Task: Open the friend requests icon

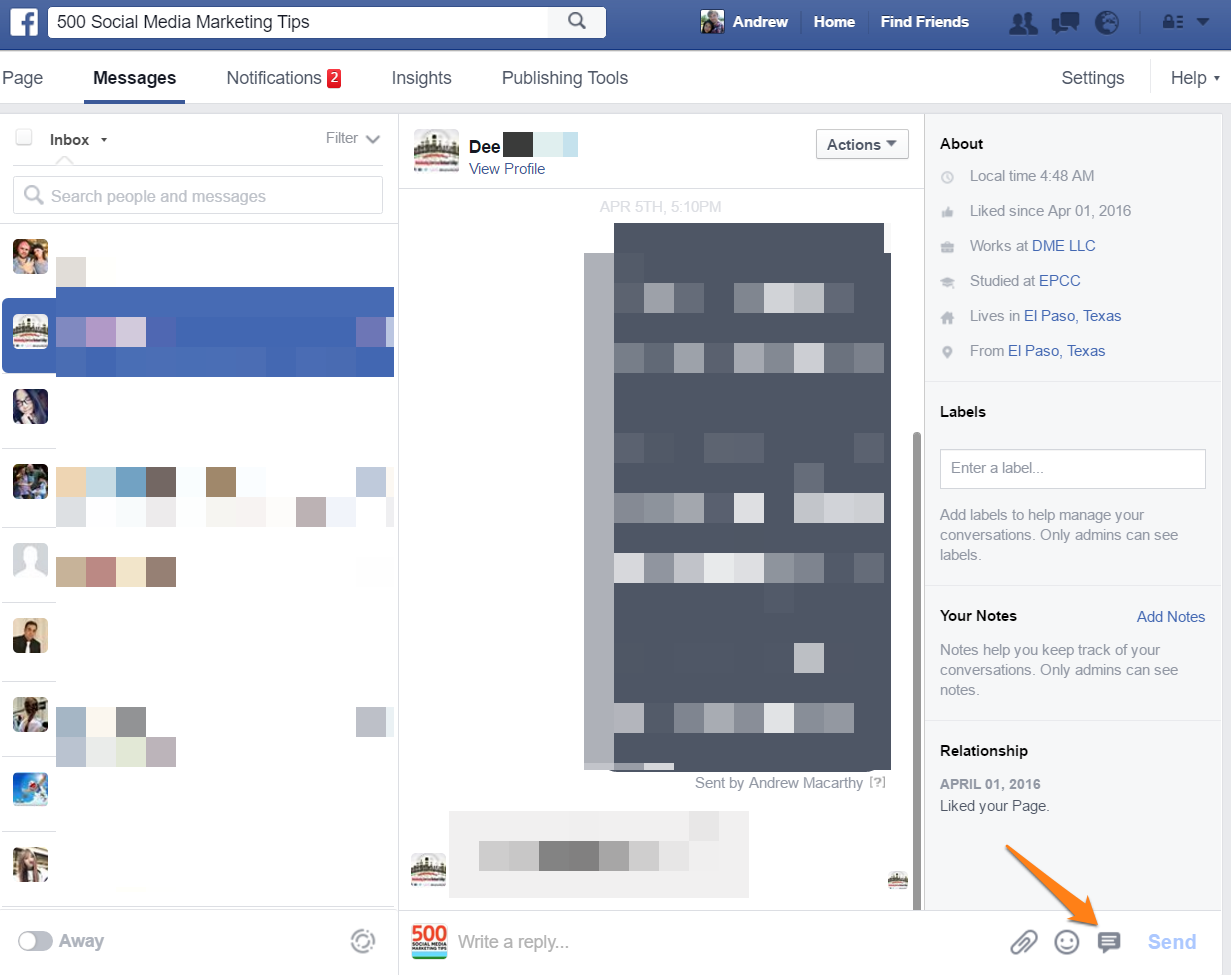Action: [x=1023, y=23]
